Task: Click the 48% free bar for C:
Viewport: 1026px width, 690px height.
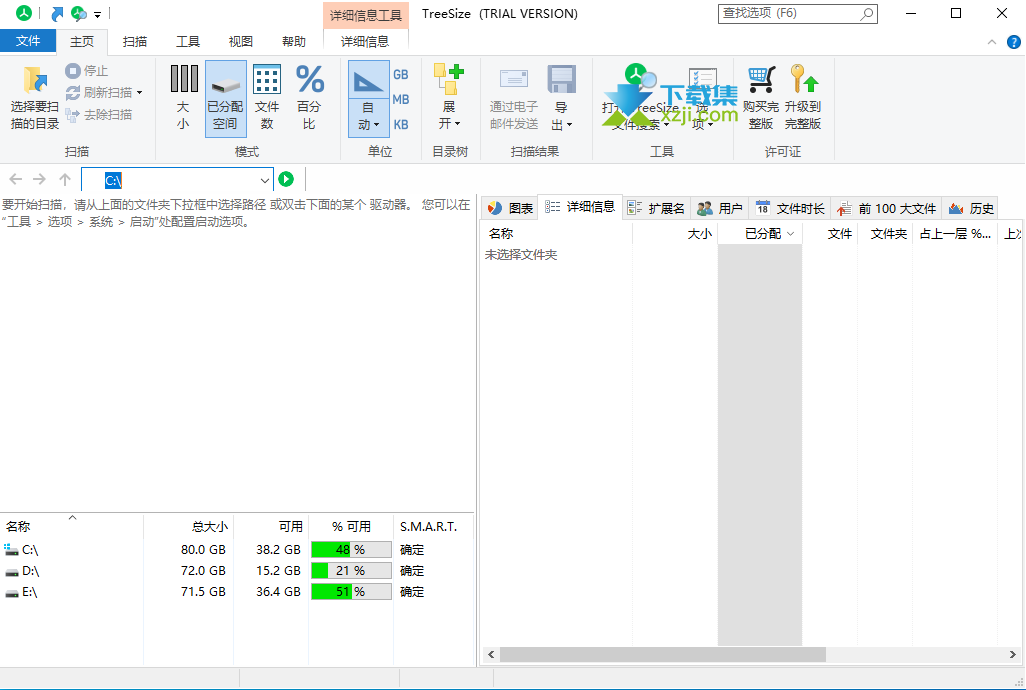Action: tap(351, 550)
